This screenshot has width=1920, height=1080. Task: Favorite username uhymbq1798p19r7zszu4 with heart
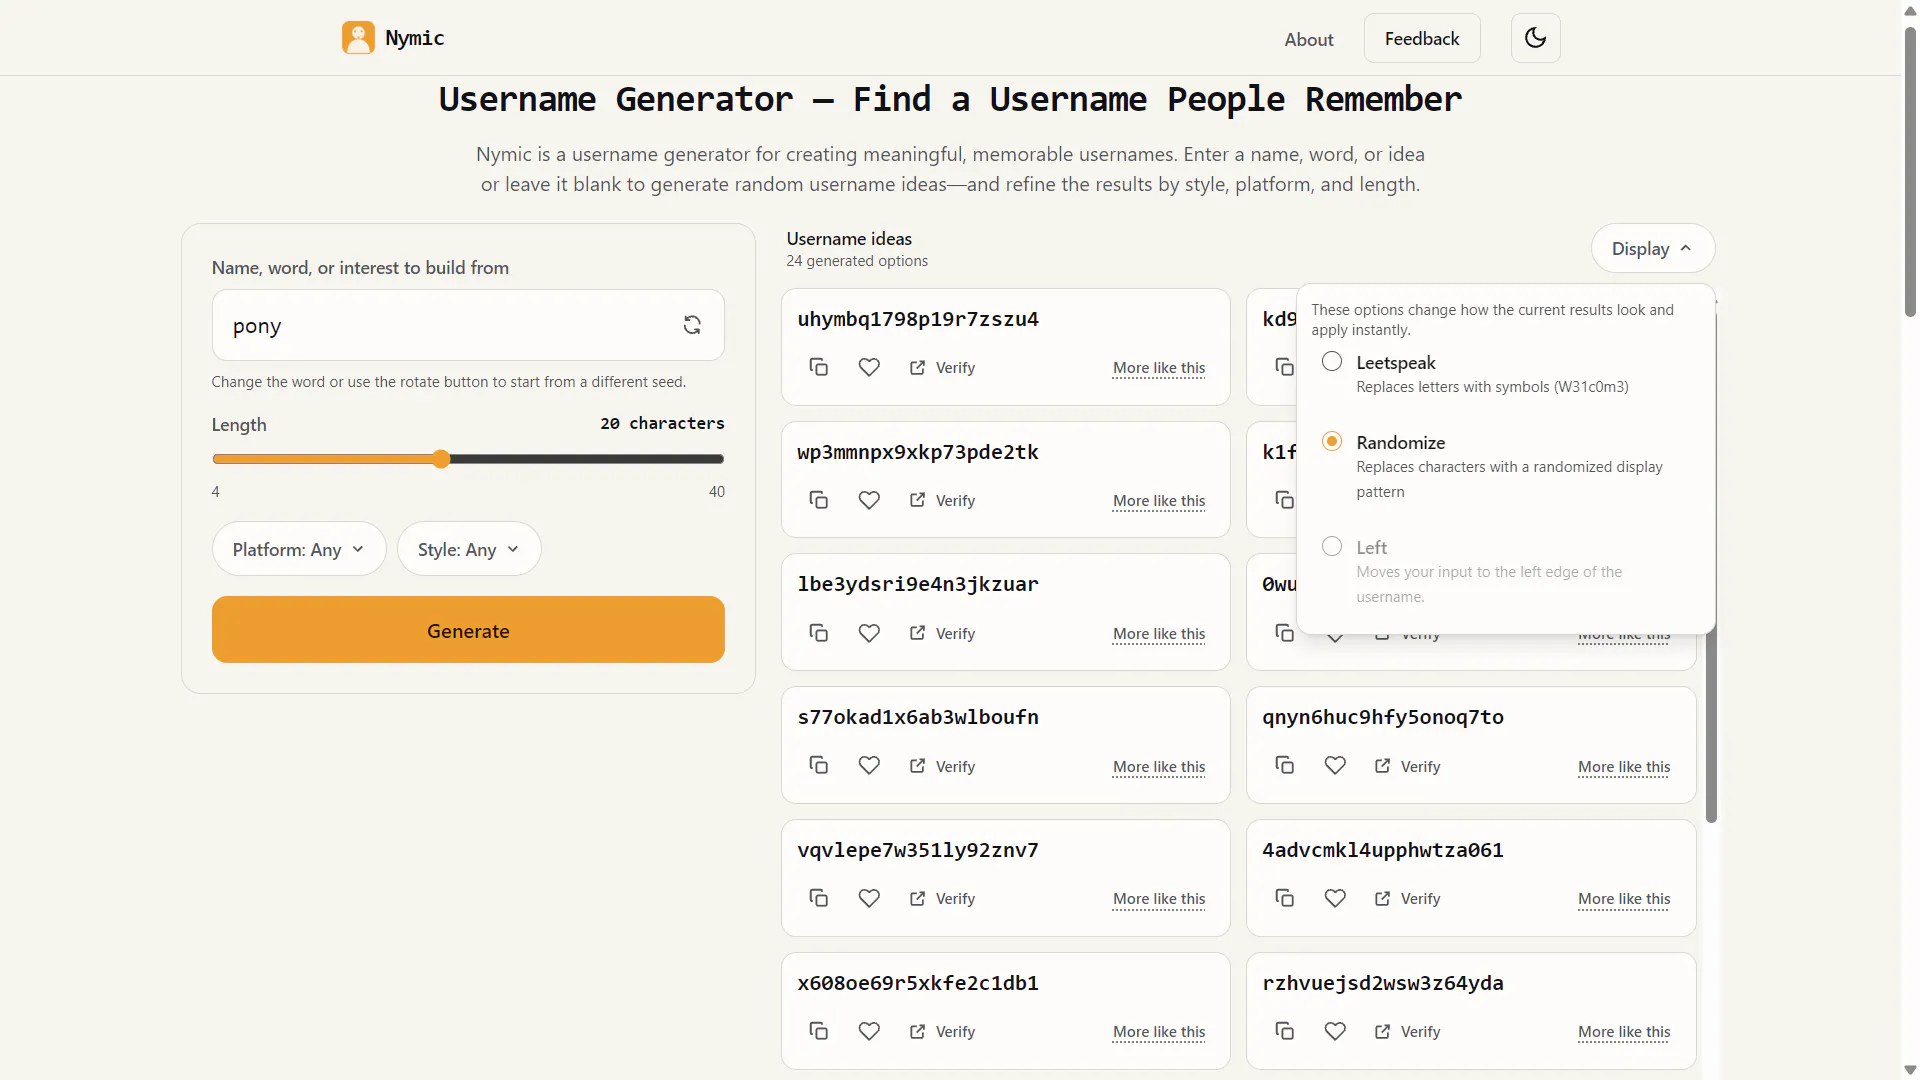[x=869, y=367]
